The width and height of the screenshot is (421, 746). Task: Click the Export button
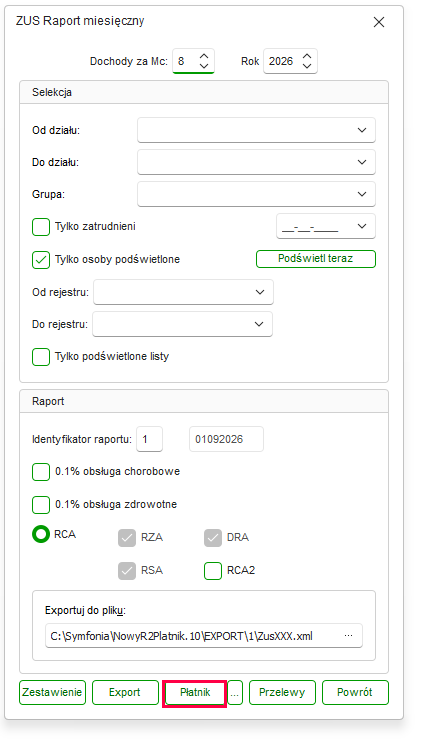[x=125, y=692]
